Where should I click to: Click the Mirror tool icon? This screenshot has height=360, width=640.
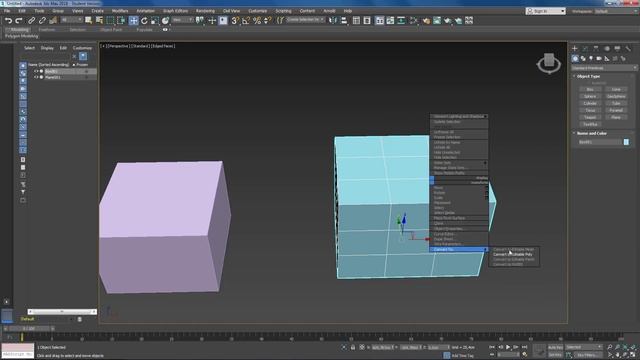[333, 20]
